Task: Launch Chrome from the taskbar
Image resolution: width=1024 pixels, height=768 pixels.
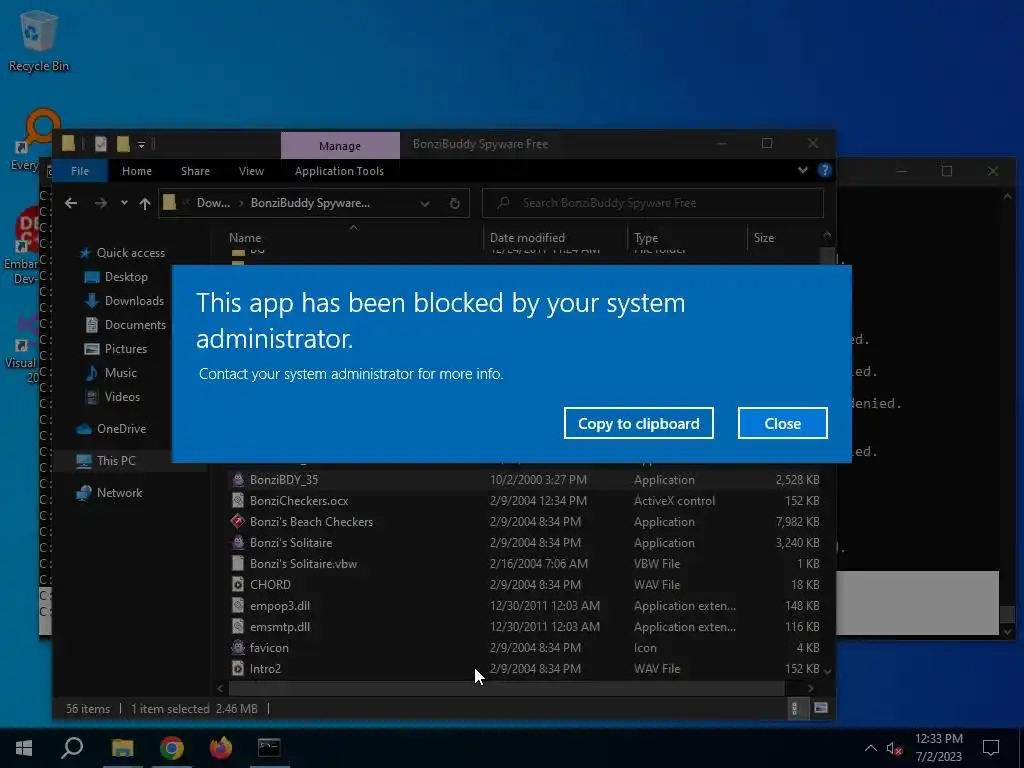Action: tap(171, 748)
